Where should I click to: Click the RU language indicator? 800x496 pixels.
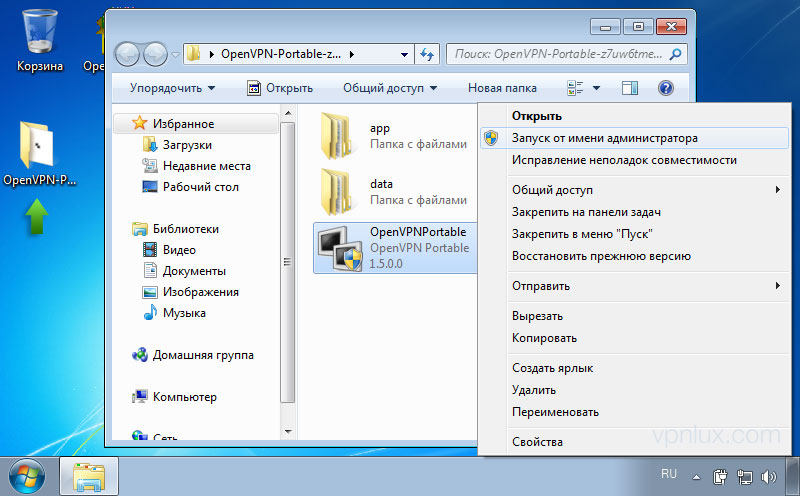tap(668, 474)
